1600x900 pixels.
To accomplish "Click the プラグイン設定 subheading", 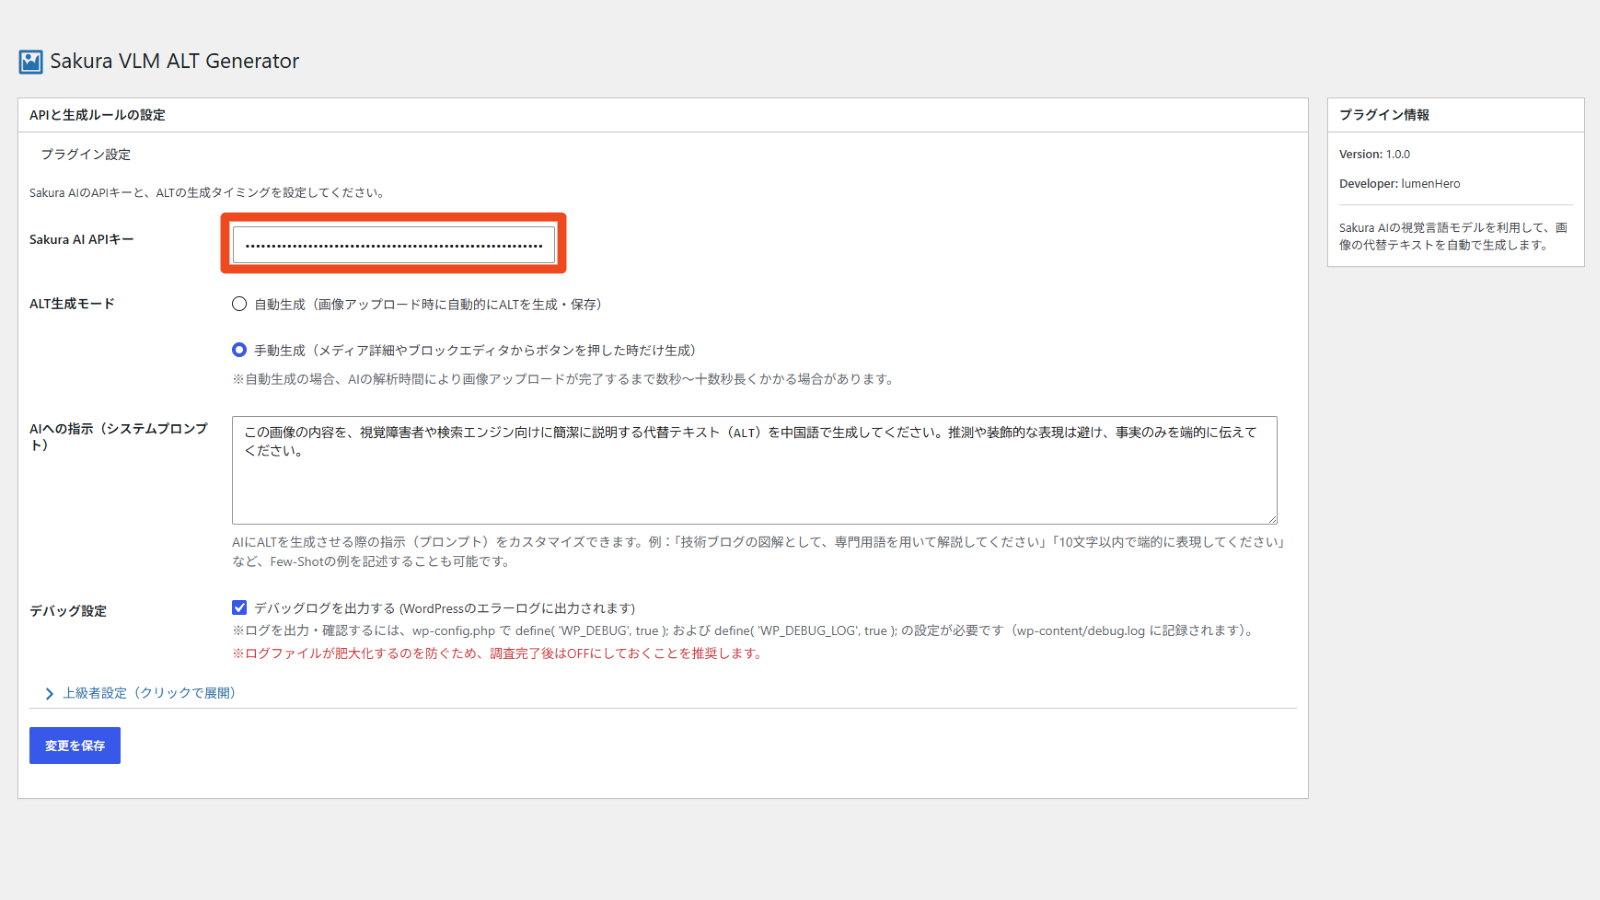I will pos(86,154).
